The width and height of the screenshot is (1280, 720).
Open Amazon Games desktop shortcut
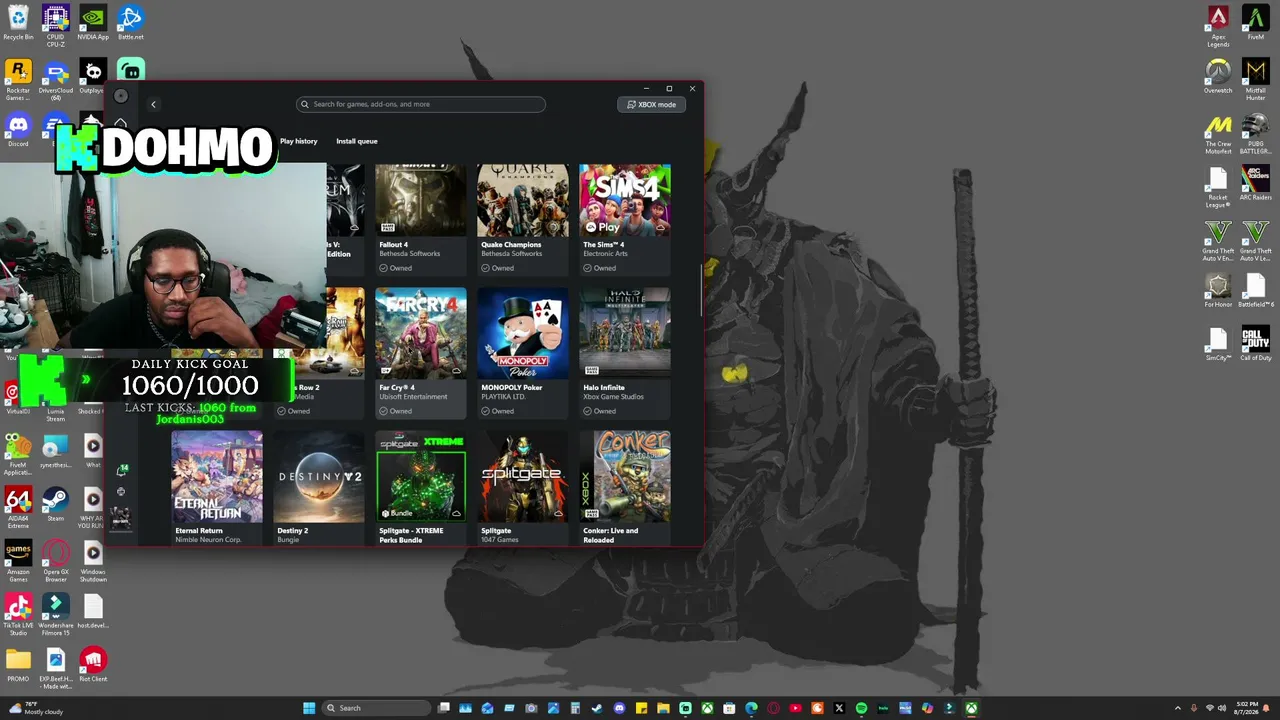pos(18,561)
